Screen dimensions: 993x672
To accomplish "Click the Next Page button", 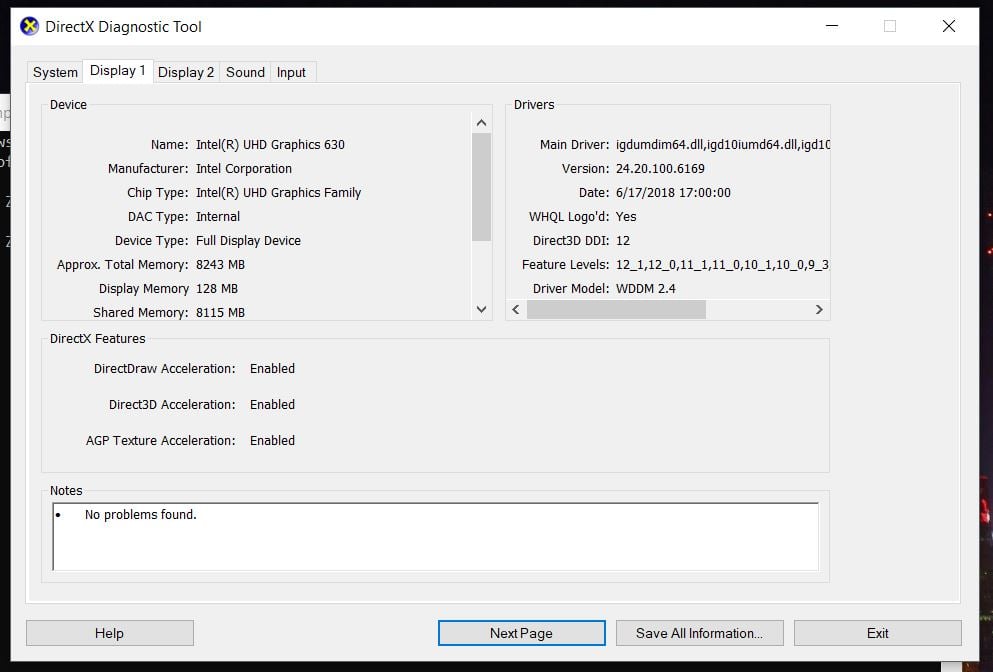I will [521, 633].
